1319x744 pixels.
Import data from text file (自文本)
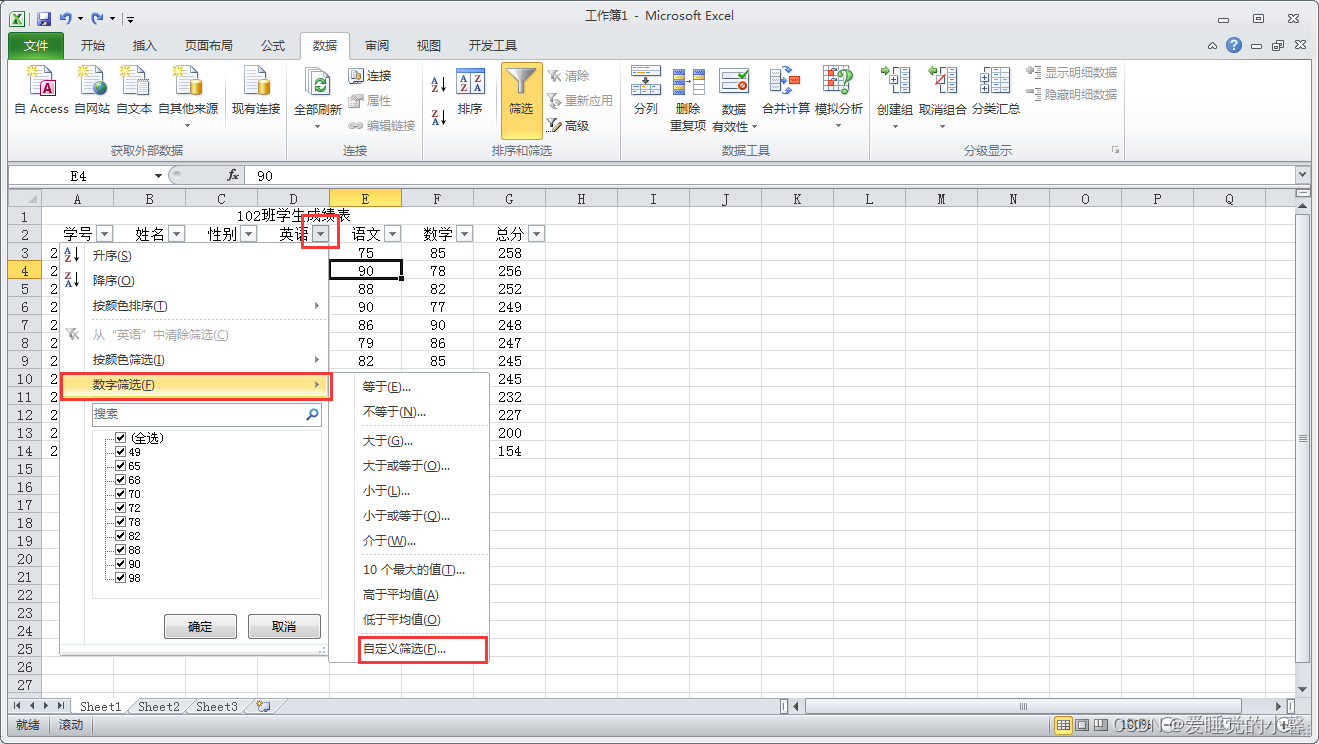tap(134, 92)
